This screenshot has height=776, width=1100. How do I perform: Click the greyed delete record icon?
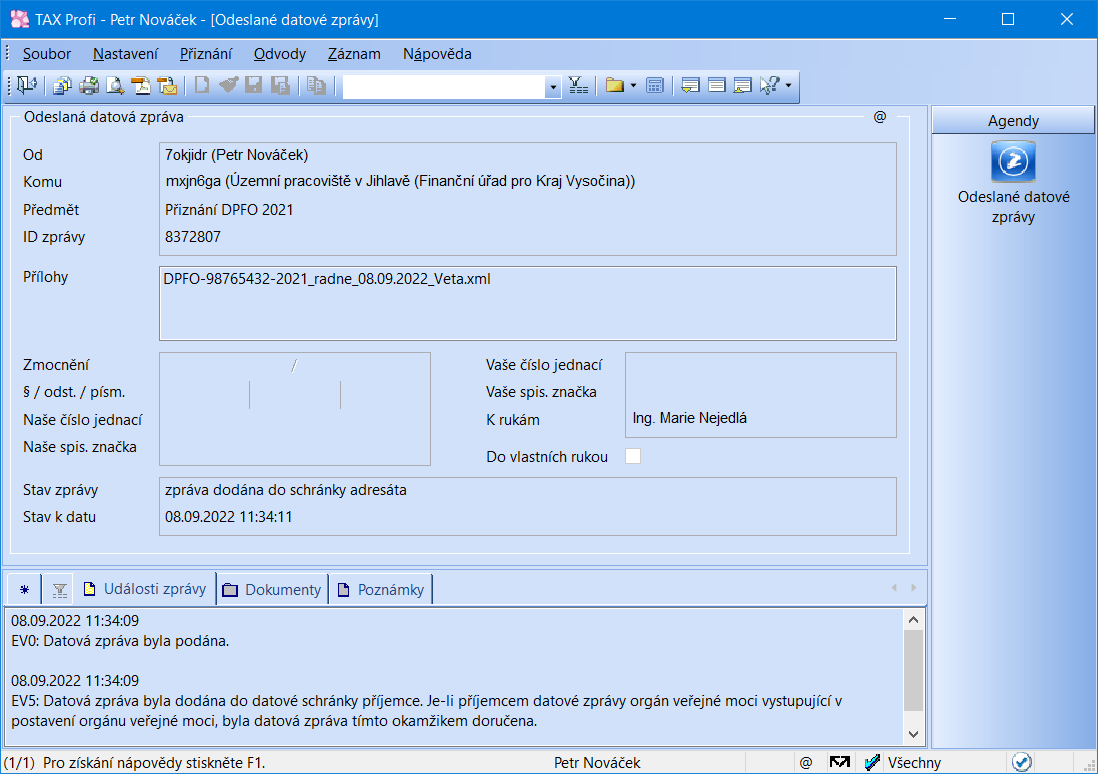pos(229,86)
